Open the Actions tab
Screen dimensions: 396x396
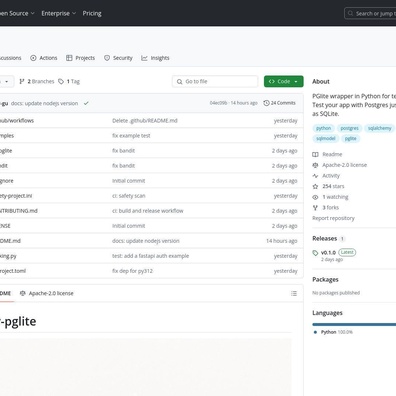pos(44,58)
